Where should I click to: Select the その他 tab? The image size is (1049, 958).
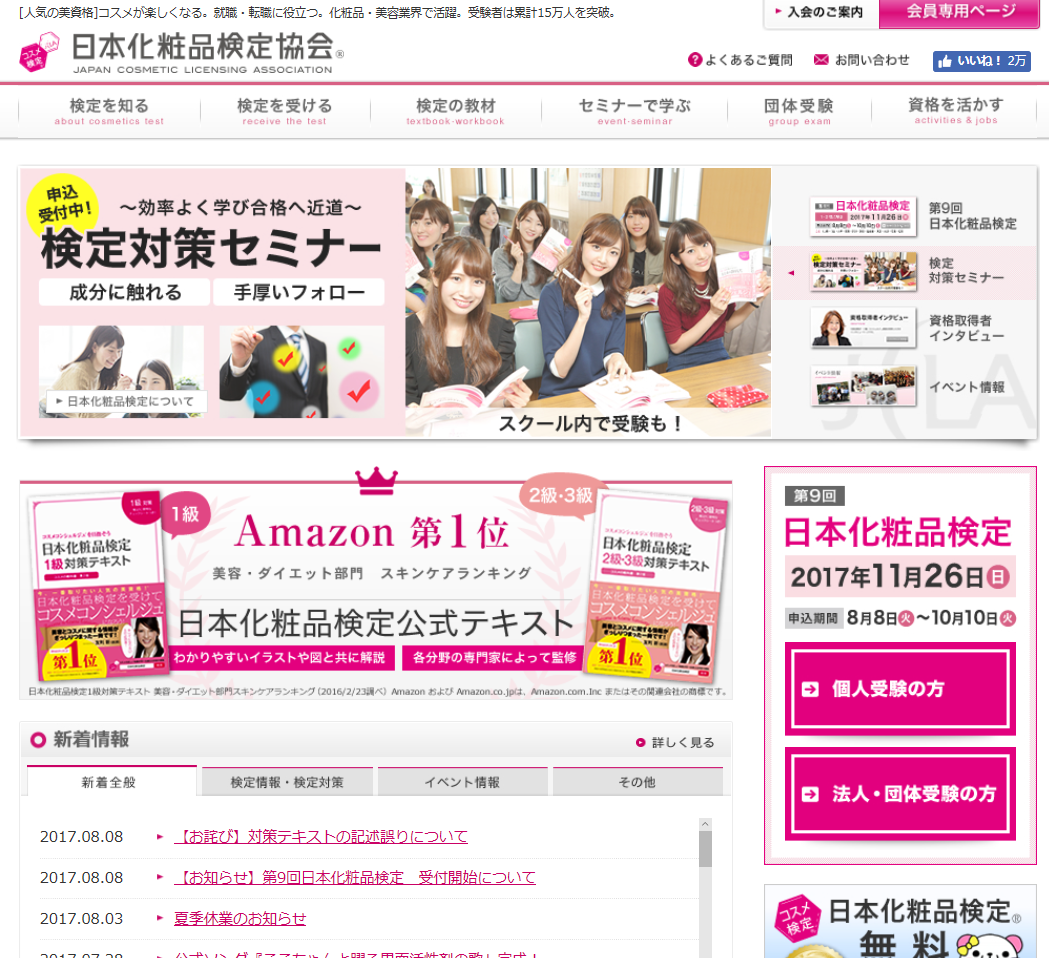638,781
